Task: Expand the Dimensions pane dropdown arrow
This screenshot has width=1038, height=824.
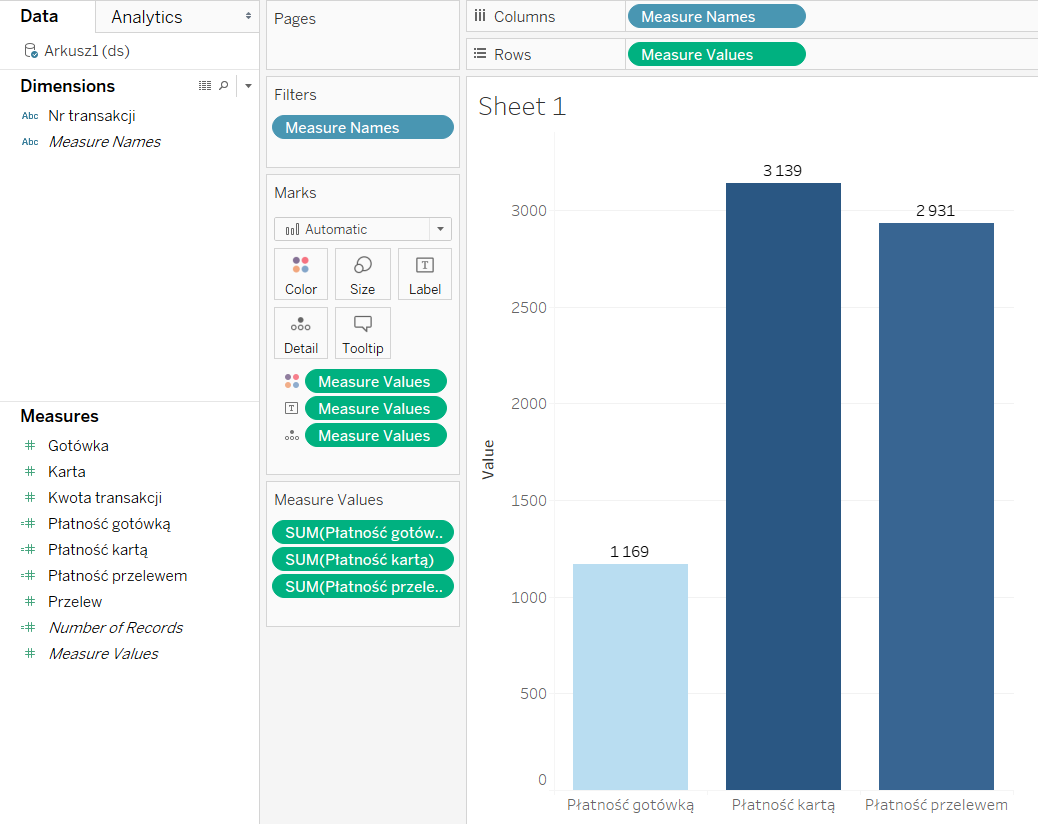Action: pos(248,86)
